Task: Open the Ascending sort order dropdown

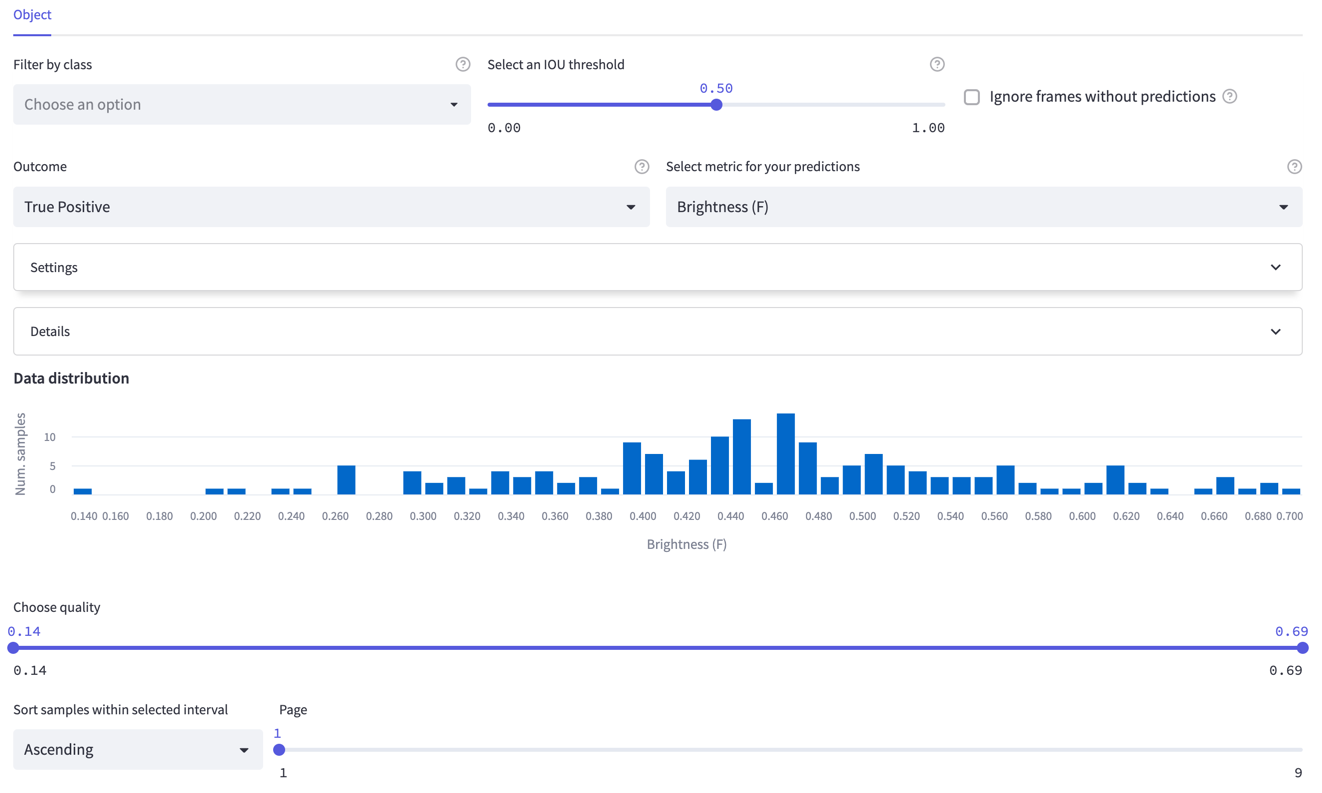Action: pos(137,749)
